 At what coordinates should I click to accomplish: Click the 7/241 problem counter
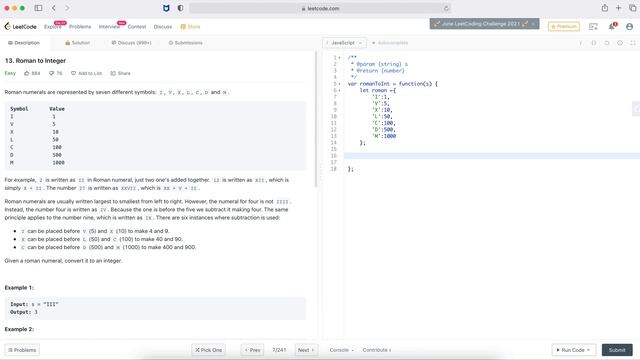coord(279,350)
